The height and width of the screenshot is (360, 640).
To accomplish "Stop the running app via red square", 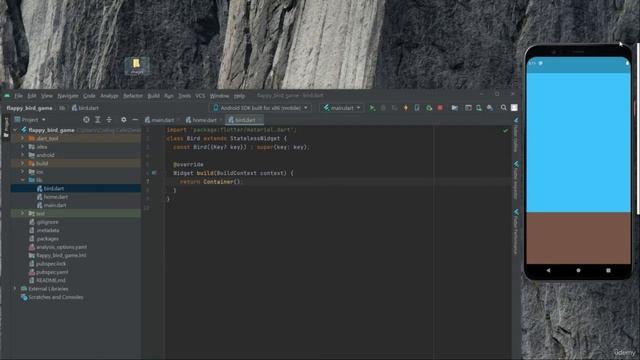I will point(440,108).
